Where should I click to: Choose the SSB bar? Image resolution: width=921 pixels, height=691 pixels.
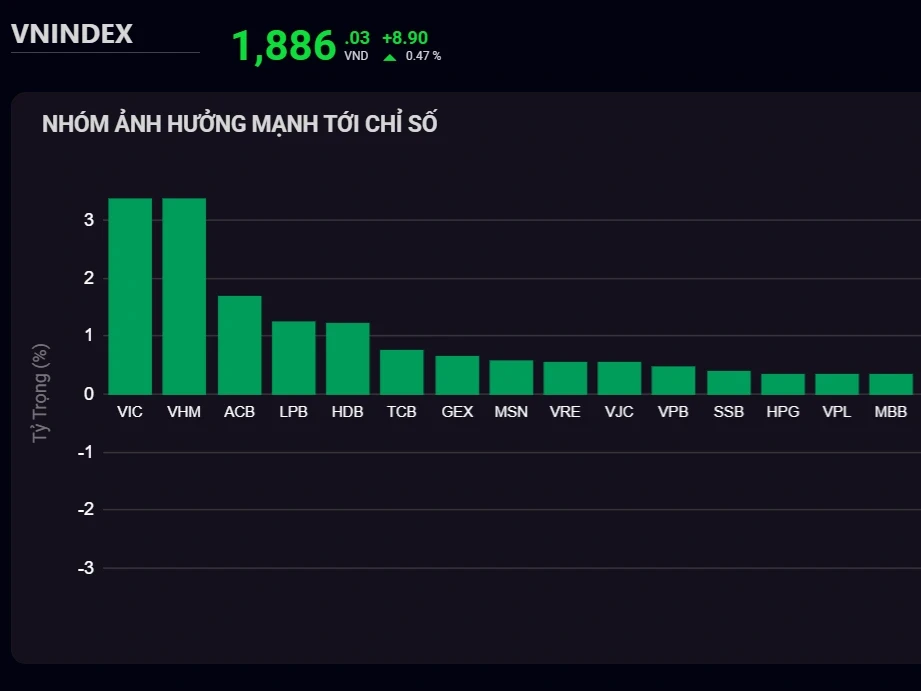pyautogui.click(x=729, y=383)
